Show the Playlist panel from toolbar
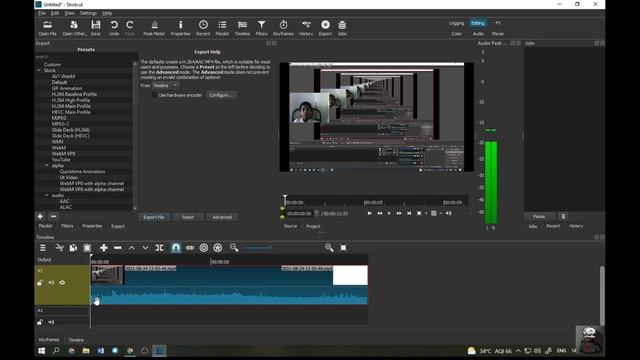 point(222,28)
